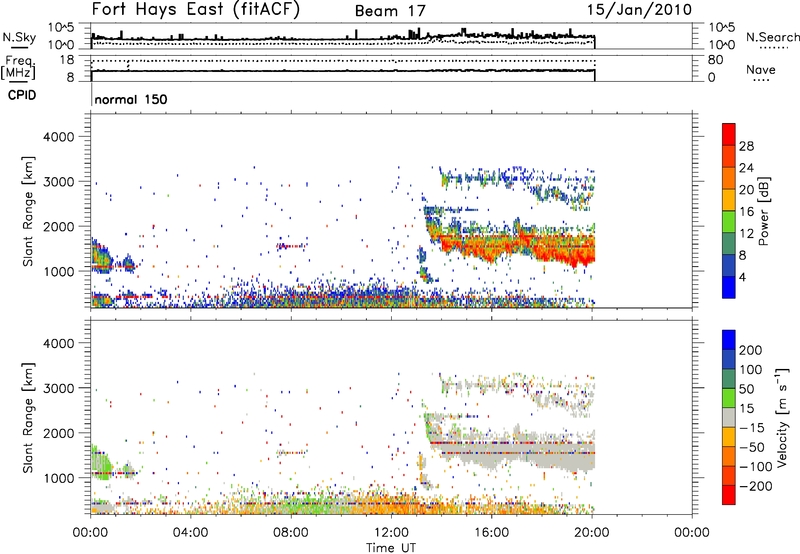Pick the light green Power segment between 12 and 16

click(x=729, y=222)
